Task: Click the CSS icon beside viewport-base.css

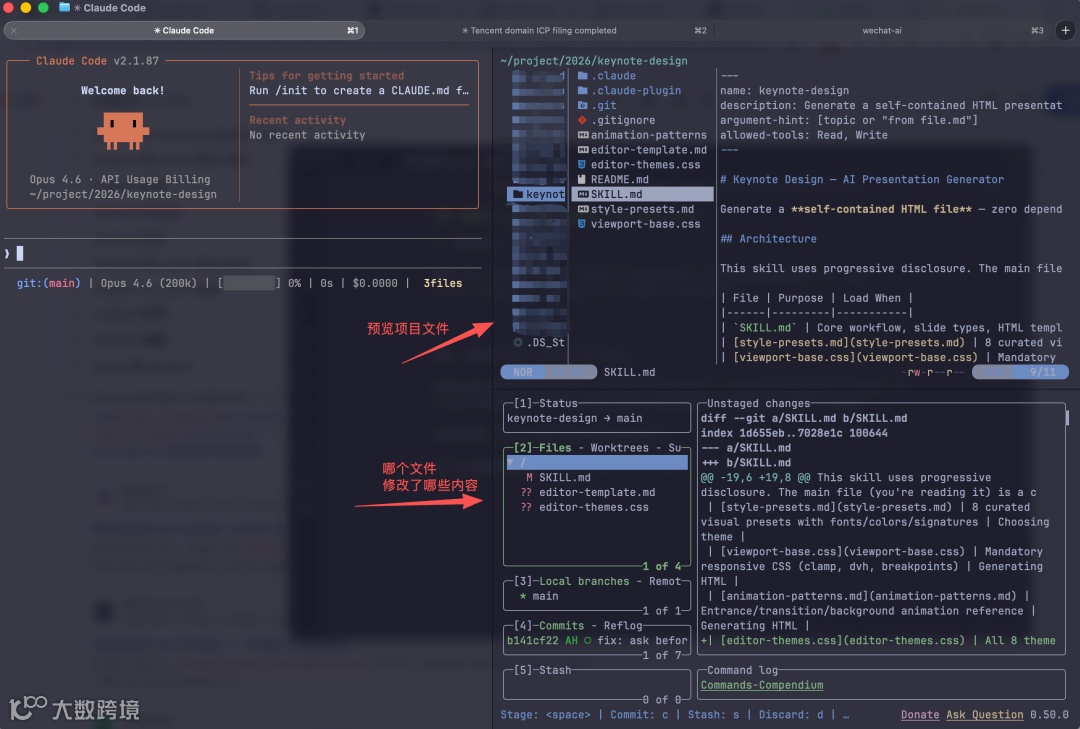Action: click(583, 224)
